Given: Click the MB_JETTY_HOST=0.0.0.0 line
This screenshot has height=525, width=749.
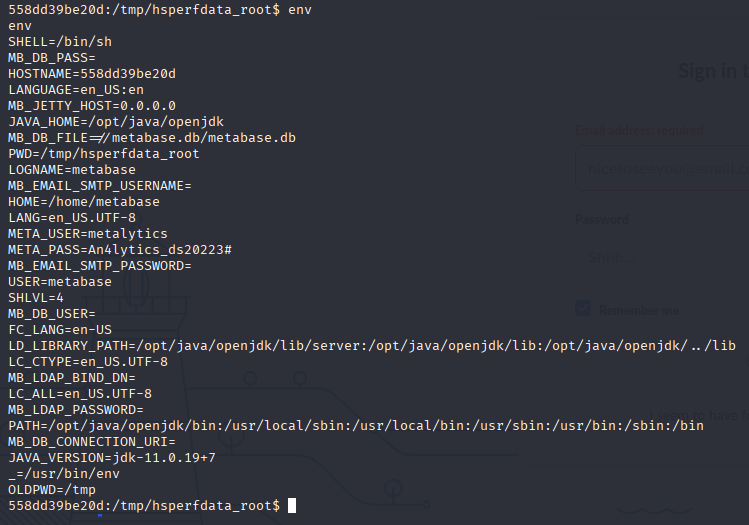Looking at the screenshot, I should (x=92, y=106).
